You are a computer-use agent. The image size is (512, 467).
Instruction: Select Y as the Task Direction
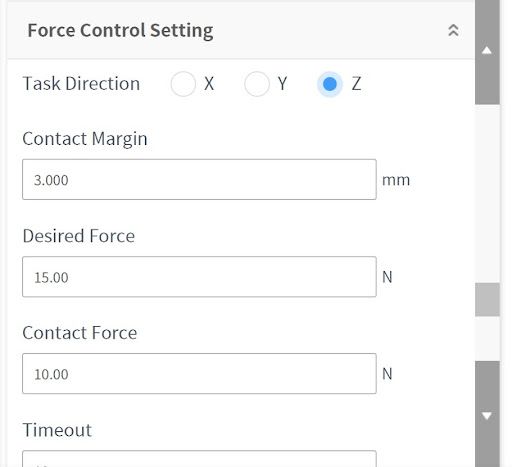click(x=257, y=84)
